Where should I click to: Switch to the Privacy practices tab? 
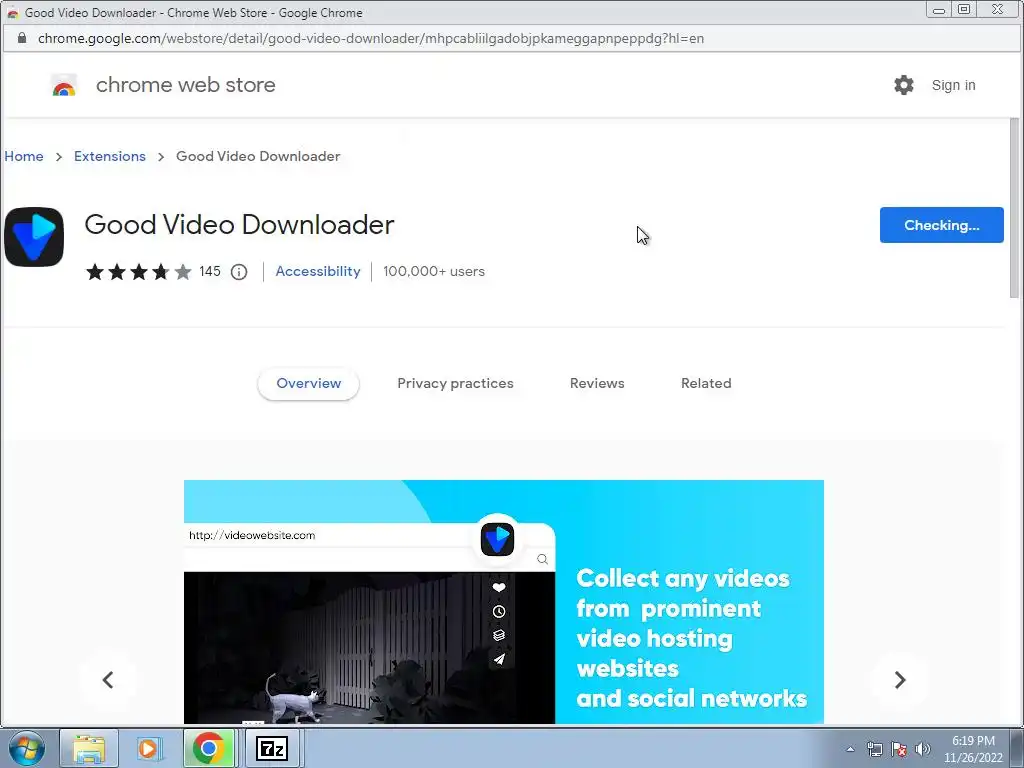click(455, 383)
